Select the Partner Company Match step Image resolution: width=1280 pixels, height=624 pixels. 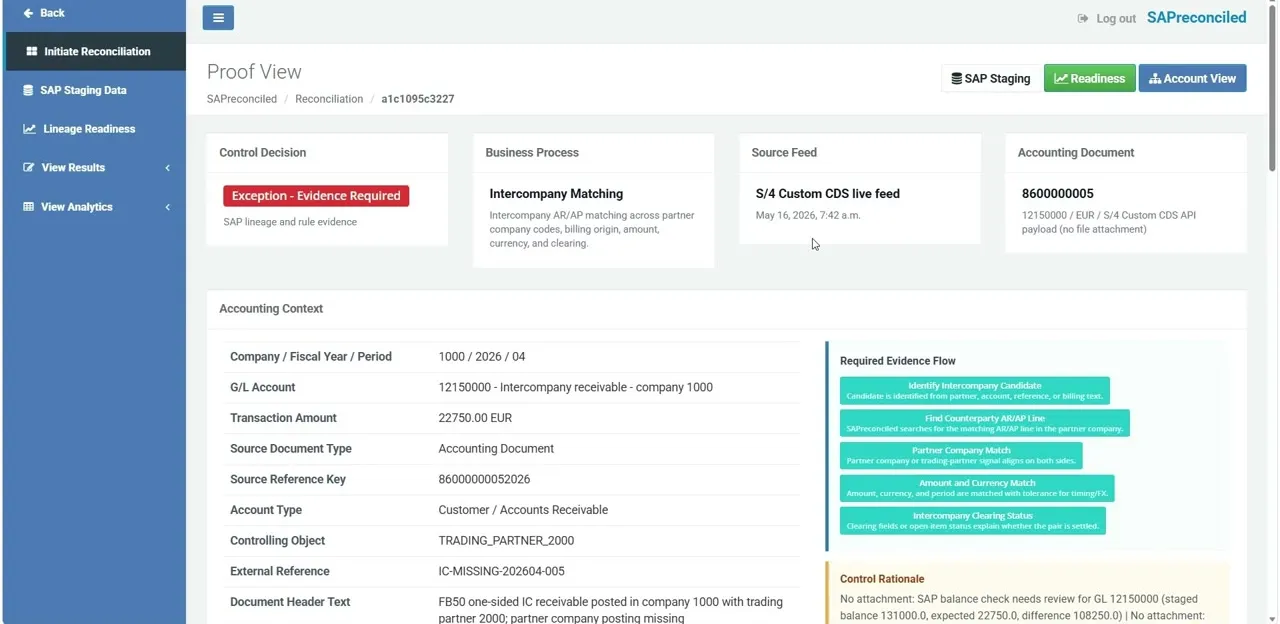961,456
